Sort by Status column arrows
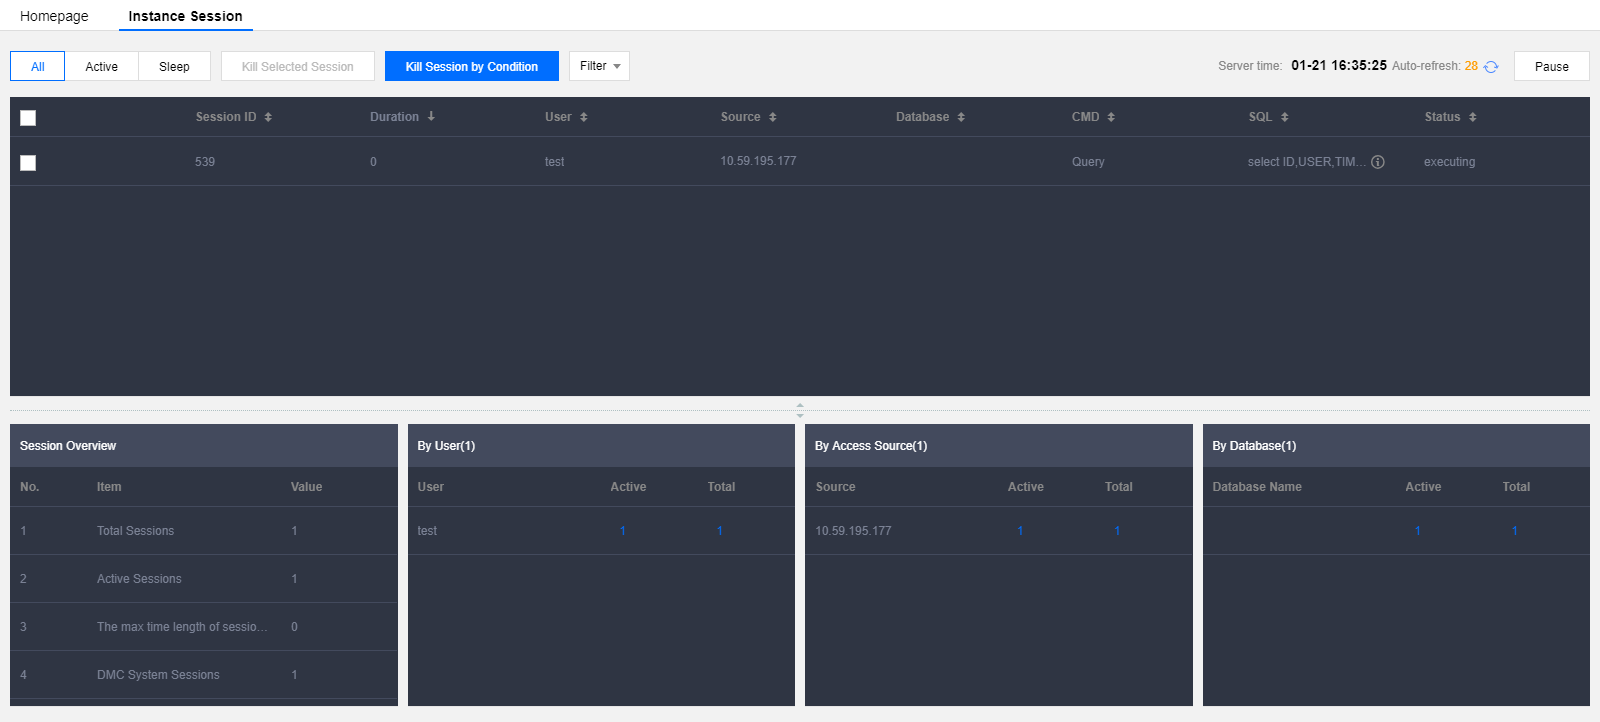Image resolution: width=1600 pixels, height=722 pixels. 1473,118
